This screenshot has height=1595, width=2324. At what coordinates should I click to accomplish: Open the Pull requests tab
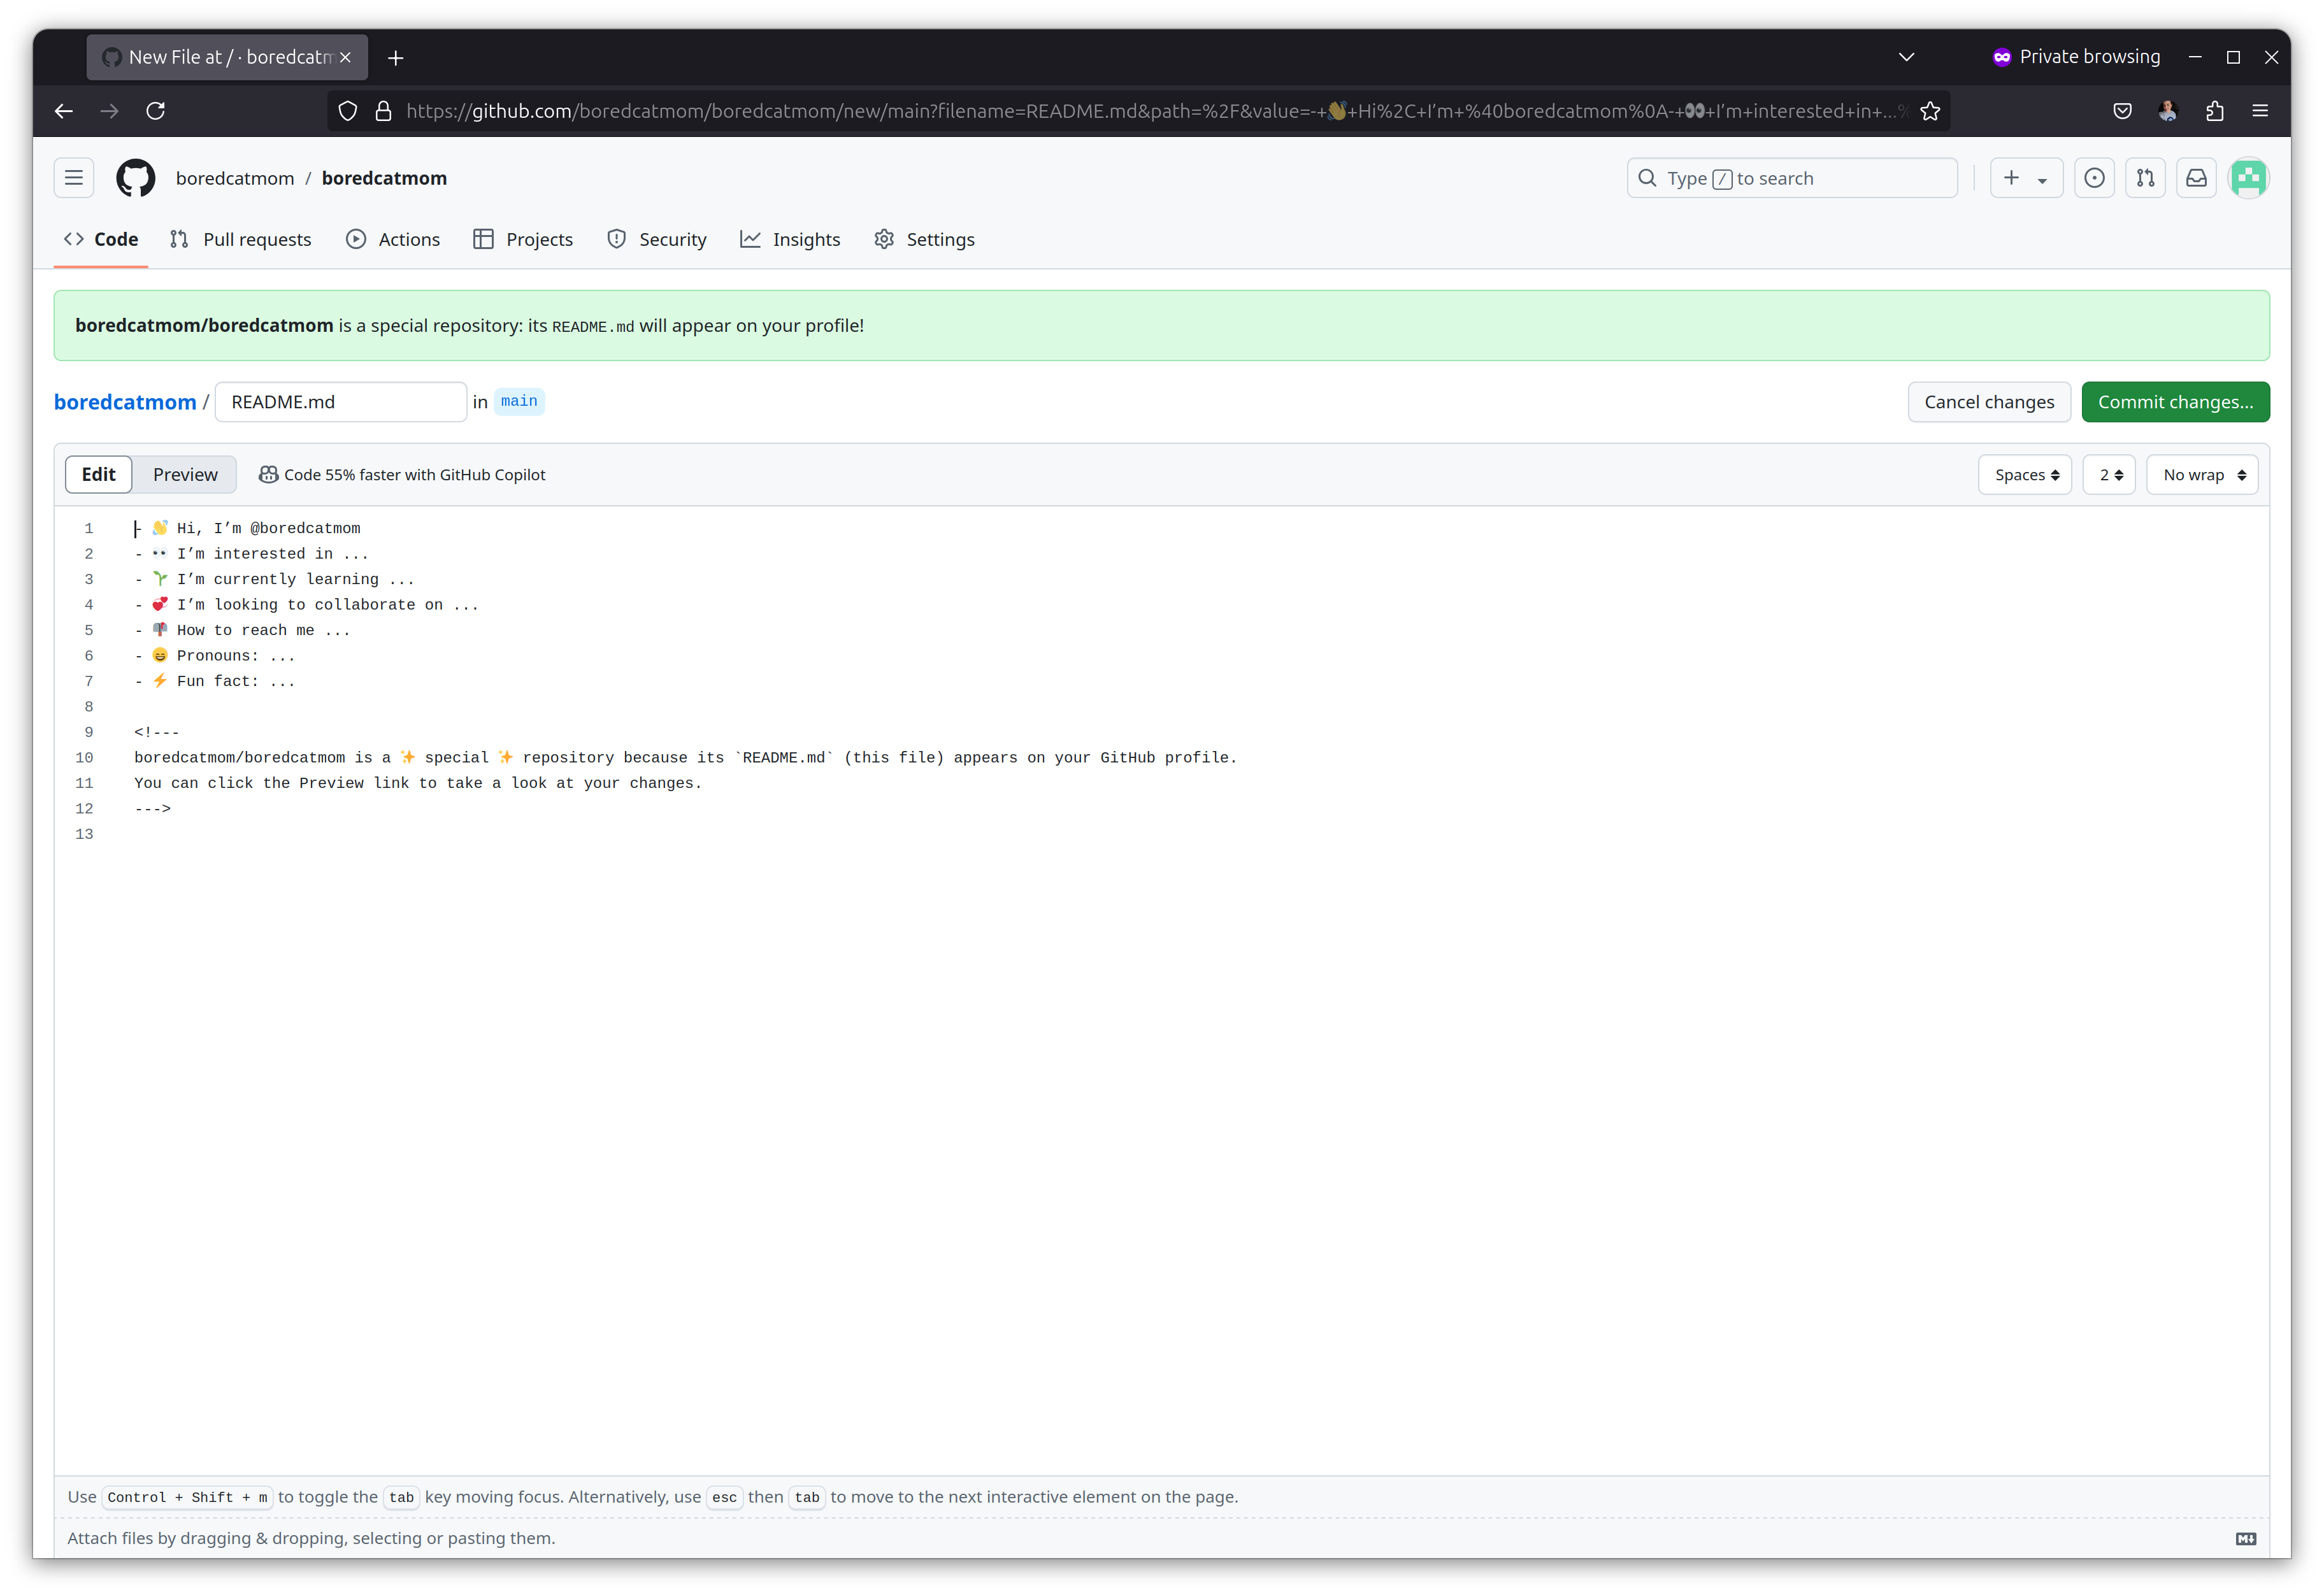[241, 239]
